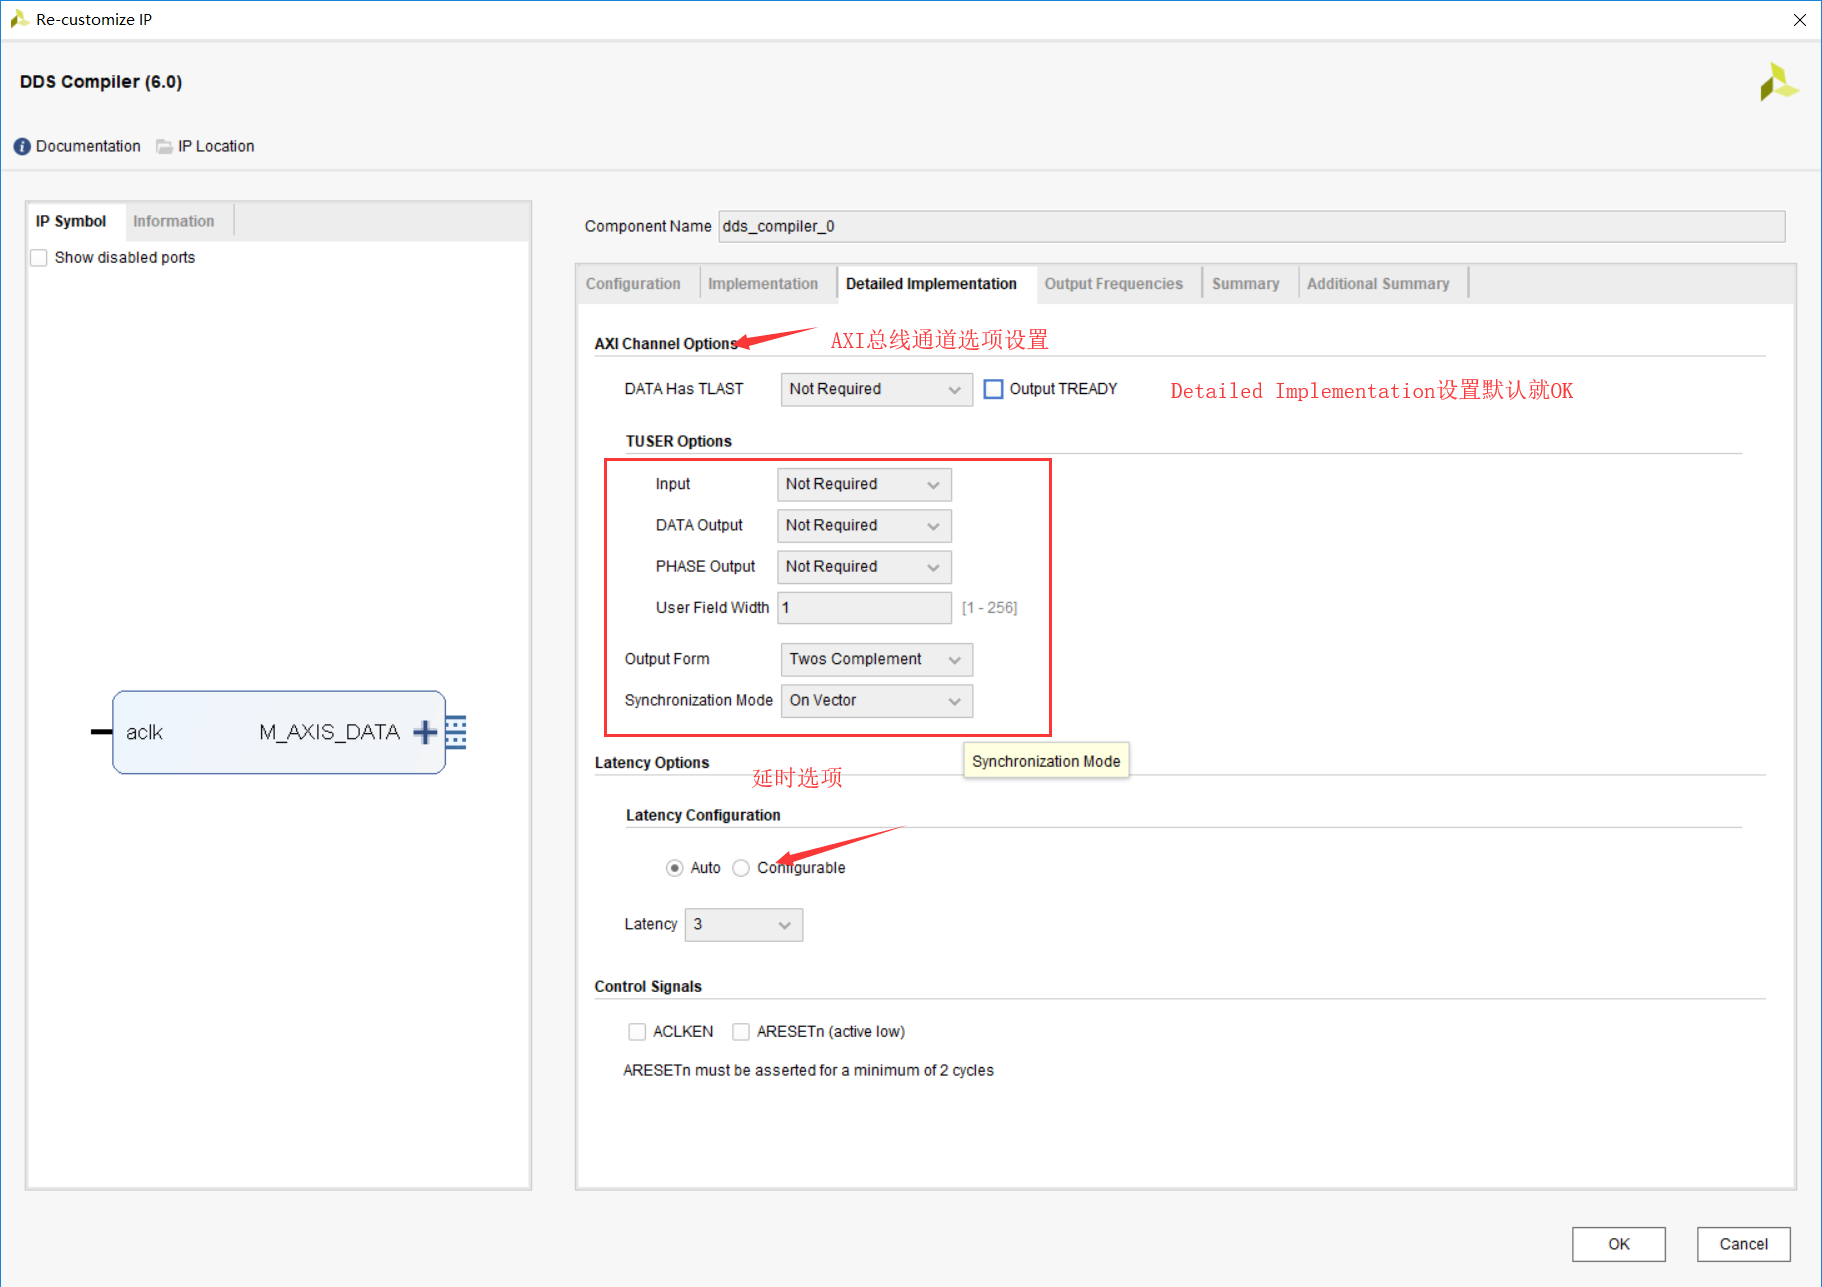
Task: Click AXI Channel Options heading
Action: click(666, 344)
